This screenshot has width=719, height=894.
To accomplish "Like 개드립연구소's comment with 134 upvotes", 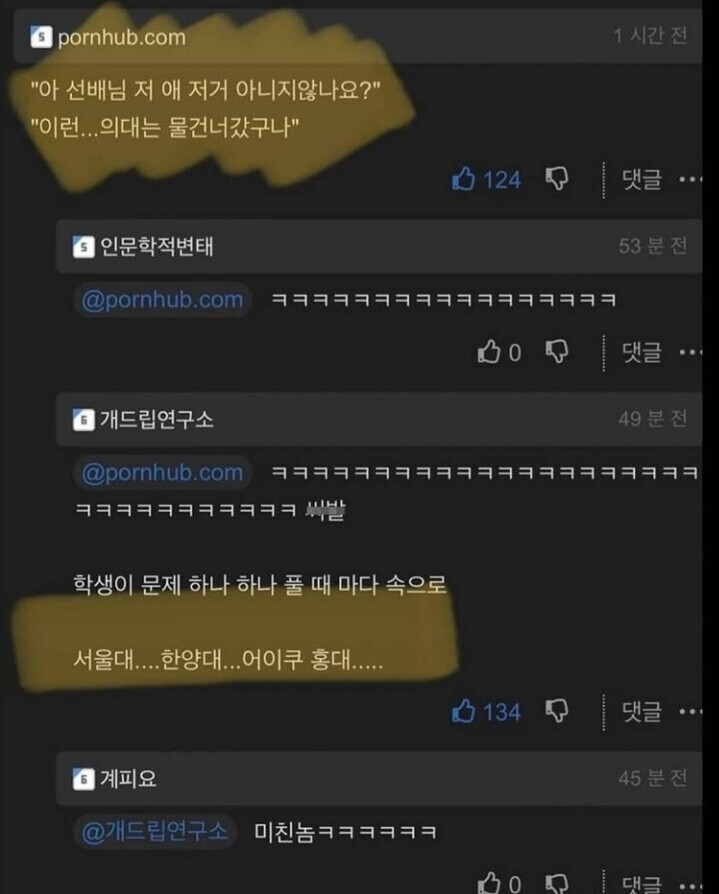I will tap(463, 712).
